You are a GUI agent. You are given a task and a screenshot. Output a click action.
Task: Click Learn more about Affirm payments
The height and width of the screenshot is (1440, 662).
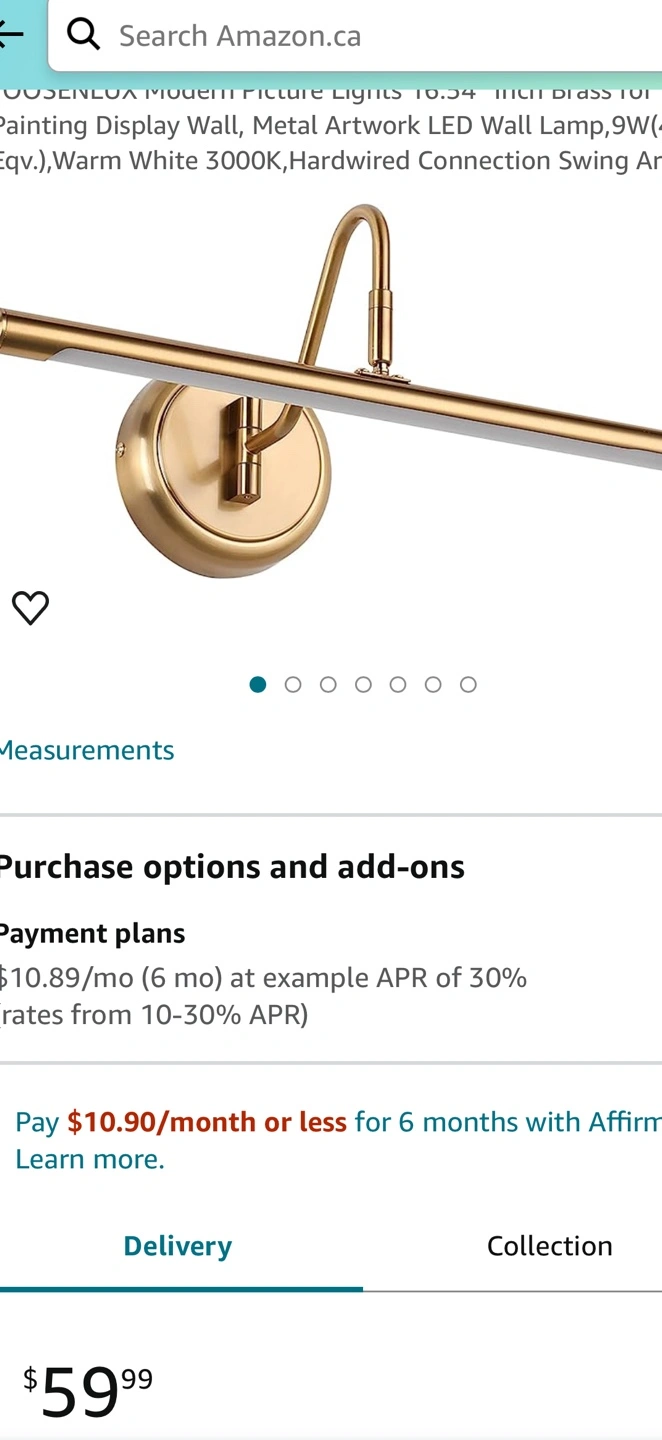tap(90, 1159)
